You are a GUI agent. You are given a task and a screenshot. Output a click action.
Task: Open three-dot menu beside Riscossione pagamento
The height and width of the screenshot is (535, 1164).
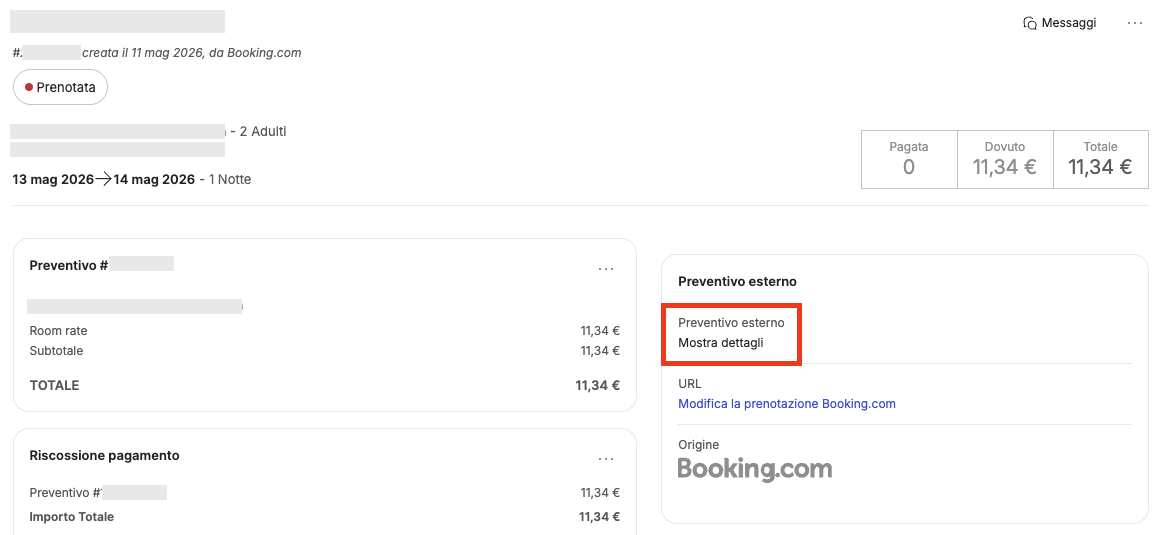606,459
